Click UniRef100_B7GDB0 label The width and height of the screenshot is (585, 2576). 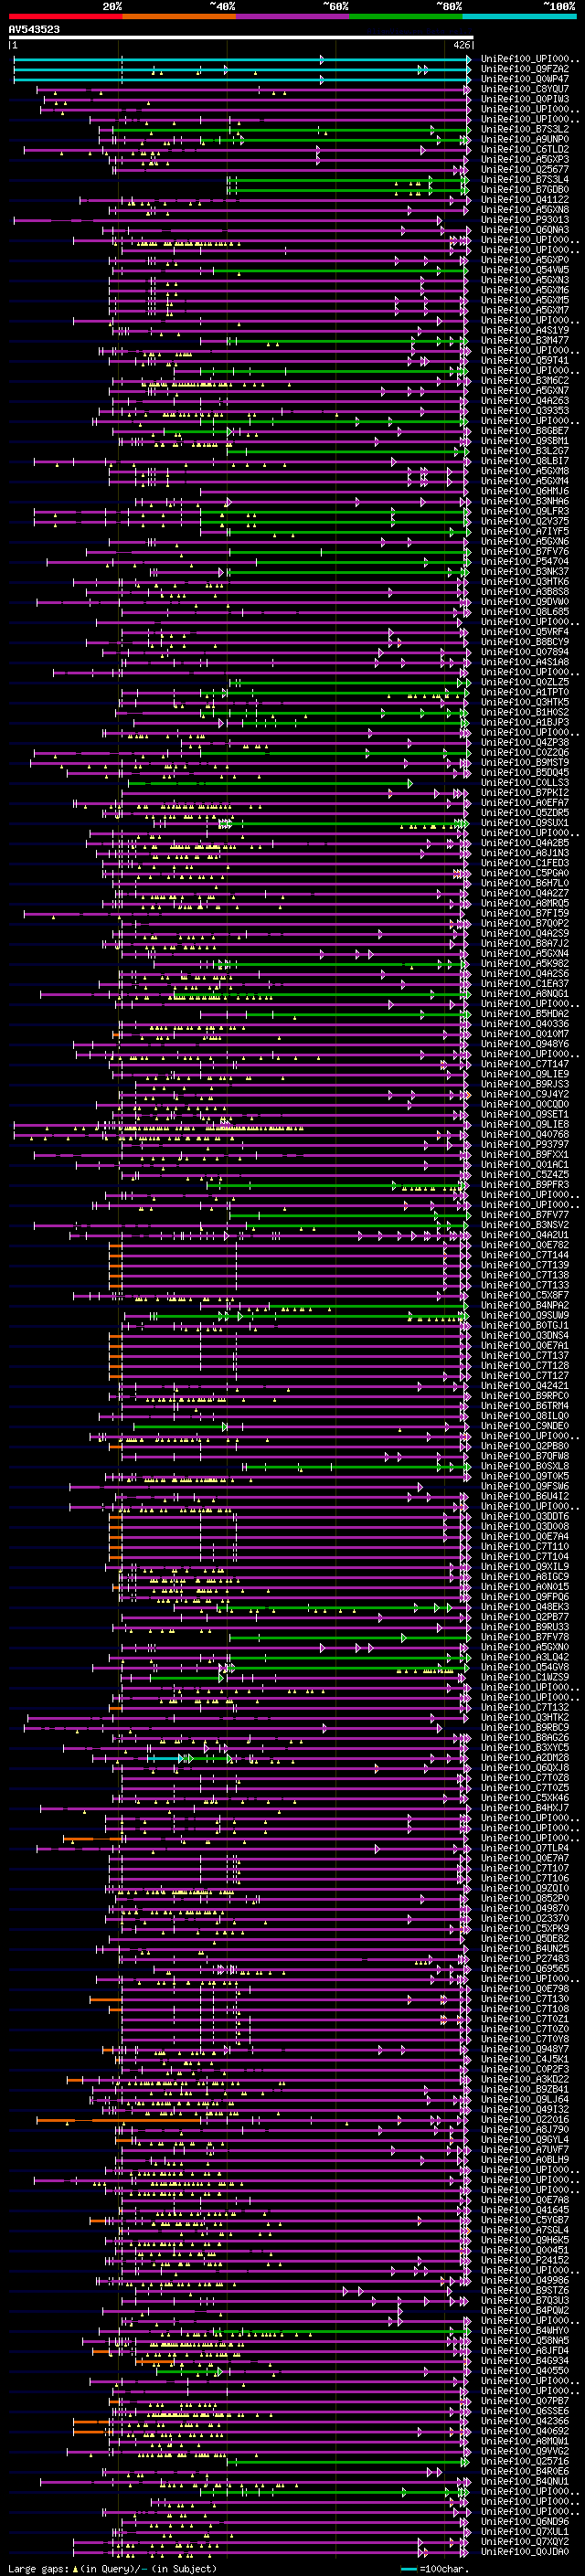525,189
